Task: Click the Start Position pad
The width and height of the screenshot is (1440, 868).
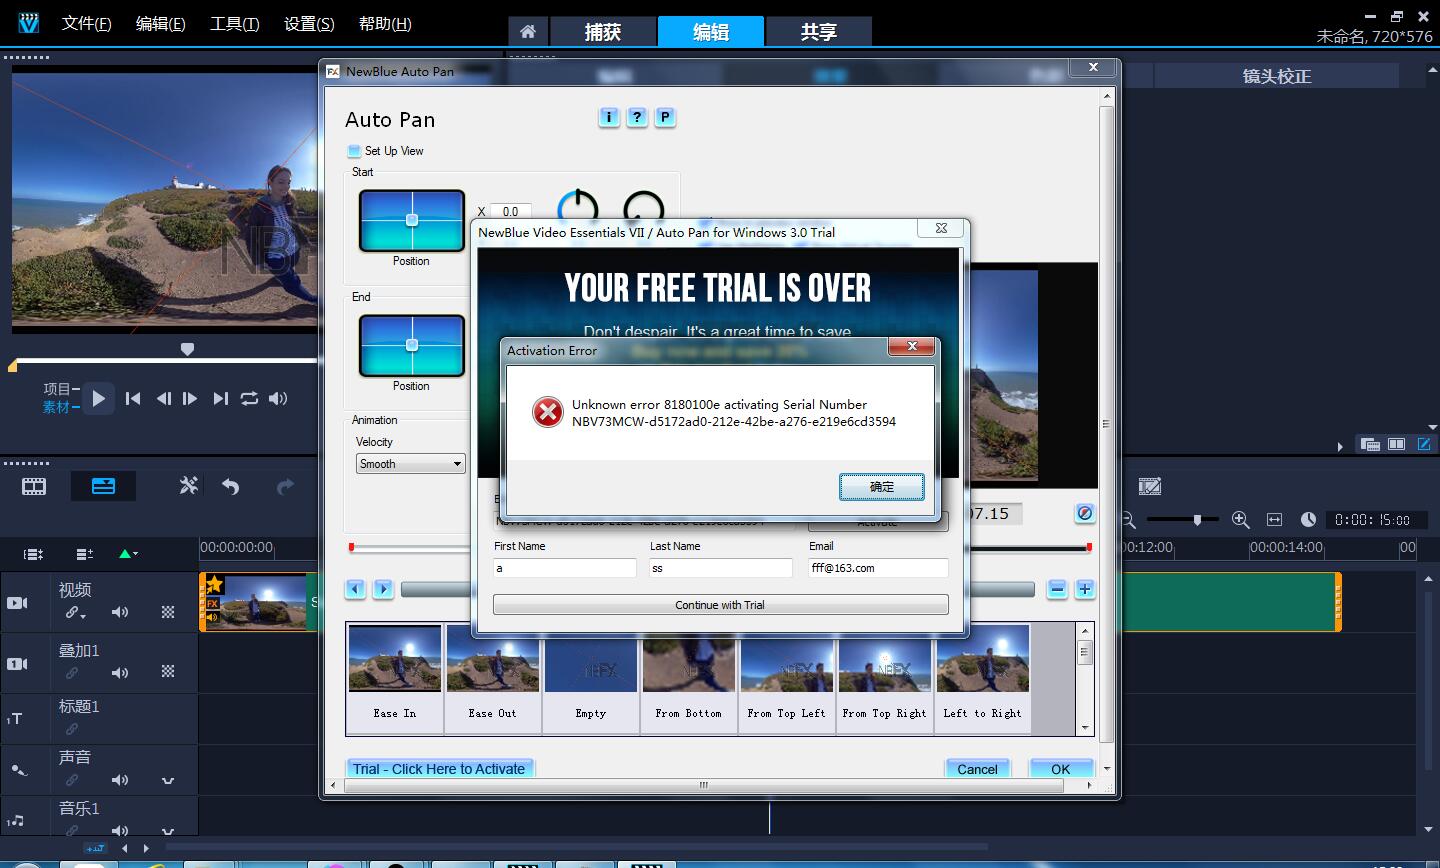Action: (x=411, y=221)
